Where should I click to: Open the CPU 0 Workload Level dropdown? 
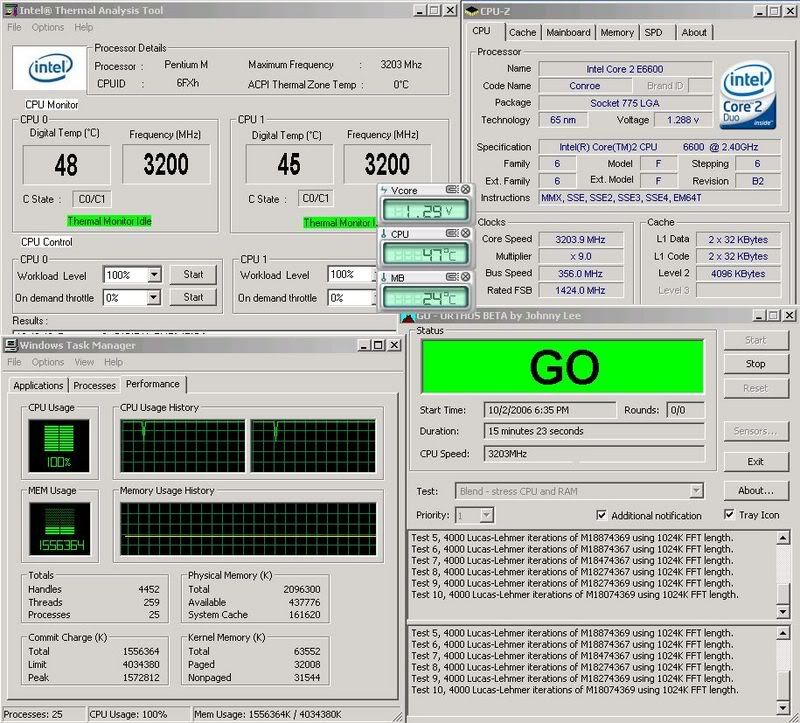click(x=154, y=275)
